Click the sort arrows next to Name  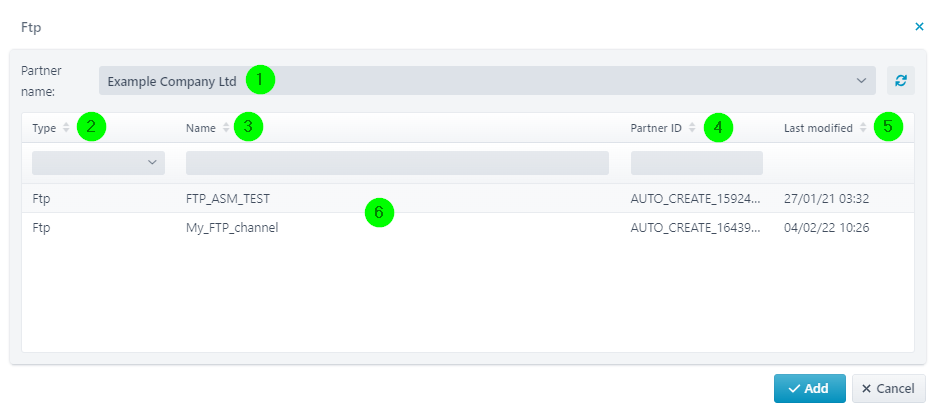[x=226, y=128]
